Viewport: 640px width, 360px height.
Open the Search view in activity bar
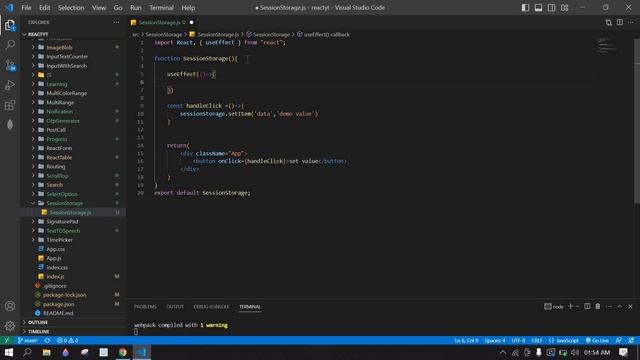(x=10, y=45)
